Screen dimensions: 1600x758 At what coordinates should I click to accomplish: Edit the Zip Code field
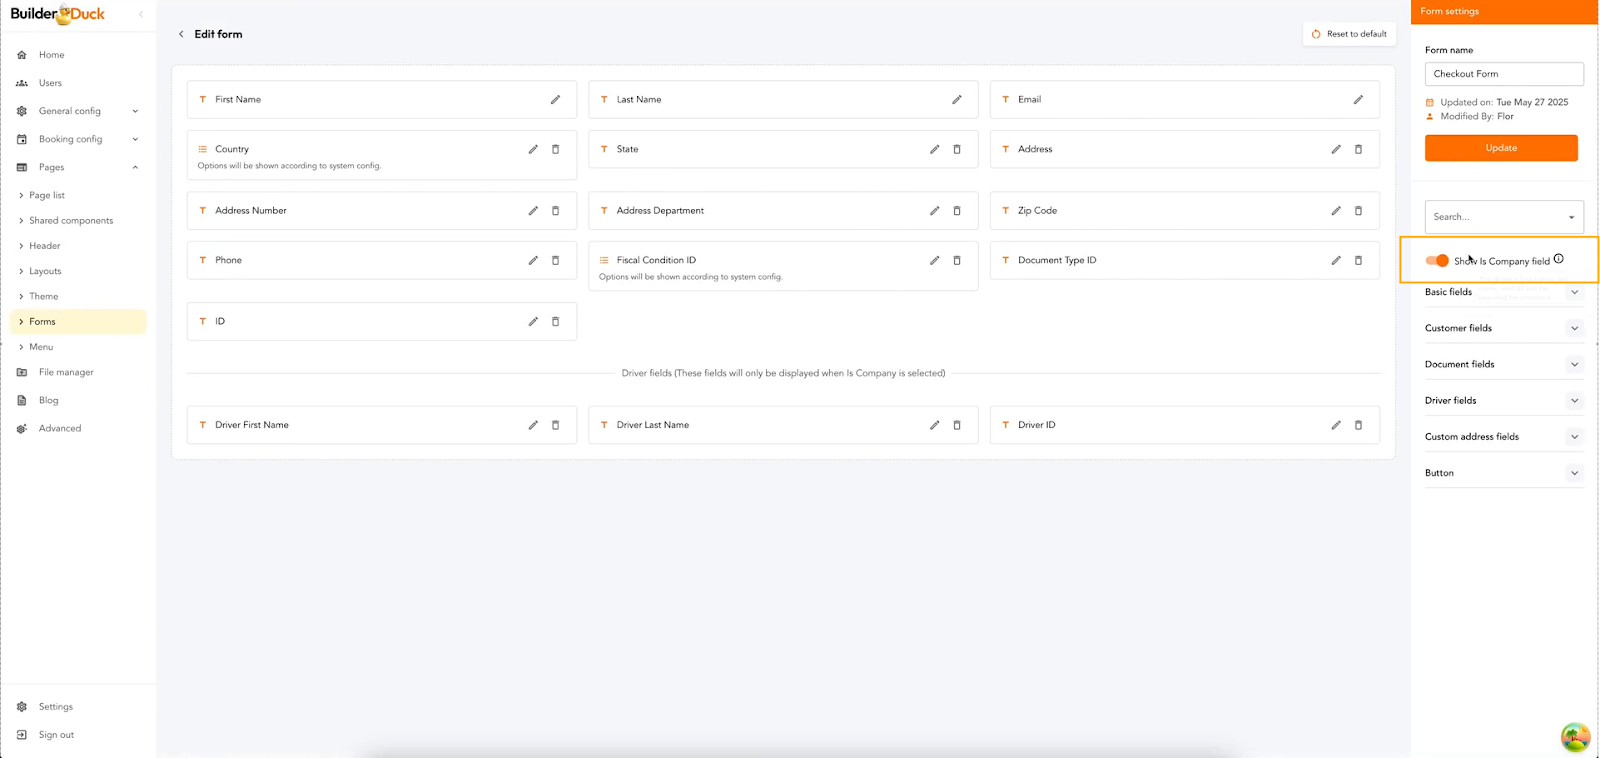coord(1335,211)
